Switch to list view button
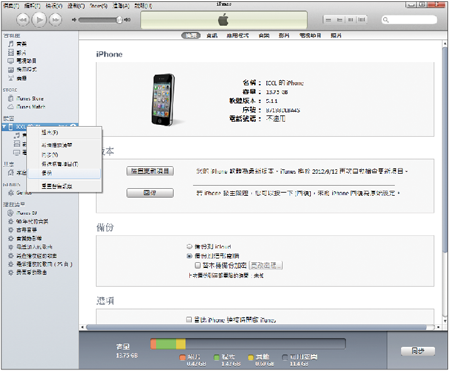The height and width of the screenshot is (372, 450). click(x=328, y=20)
